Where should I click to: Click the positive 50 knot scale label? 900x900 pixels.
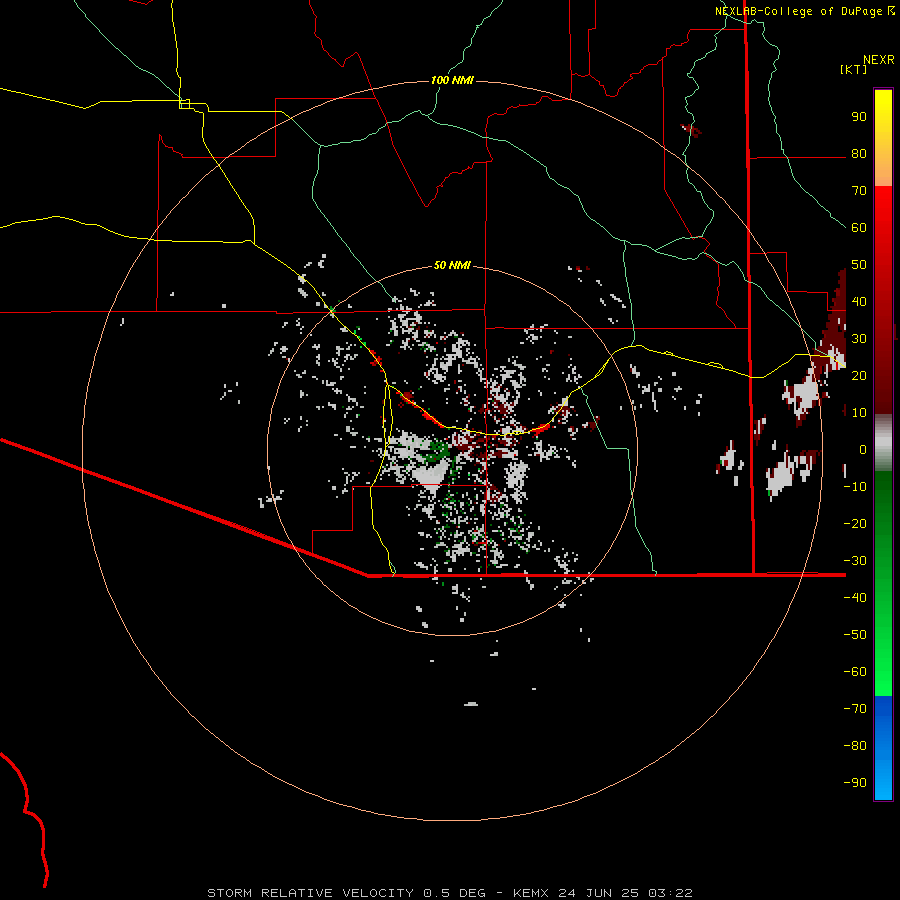(859, 265)
